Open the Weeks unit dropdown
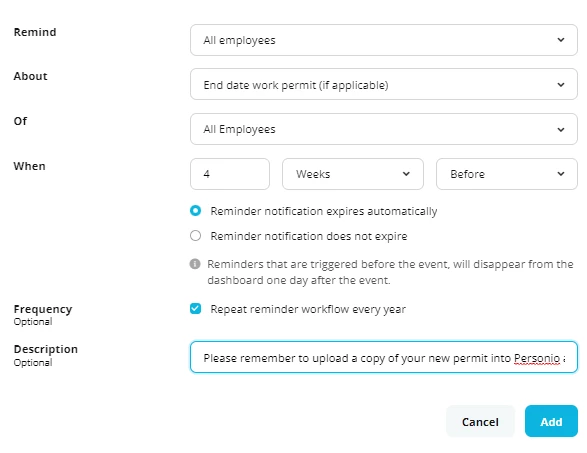The image size is (587, 453). point(353,174)
